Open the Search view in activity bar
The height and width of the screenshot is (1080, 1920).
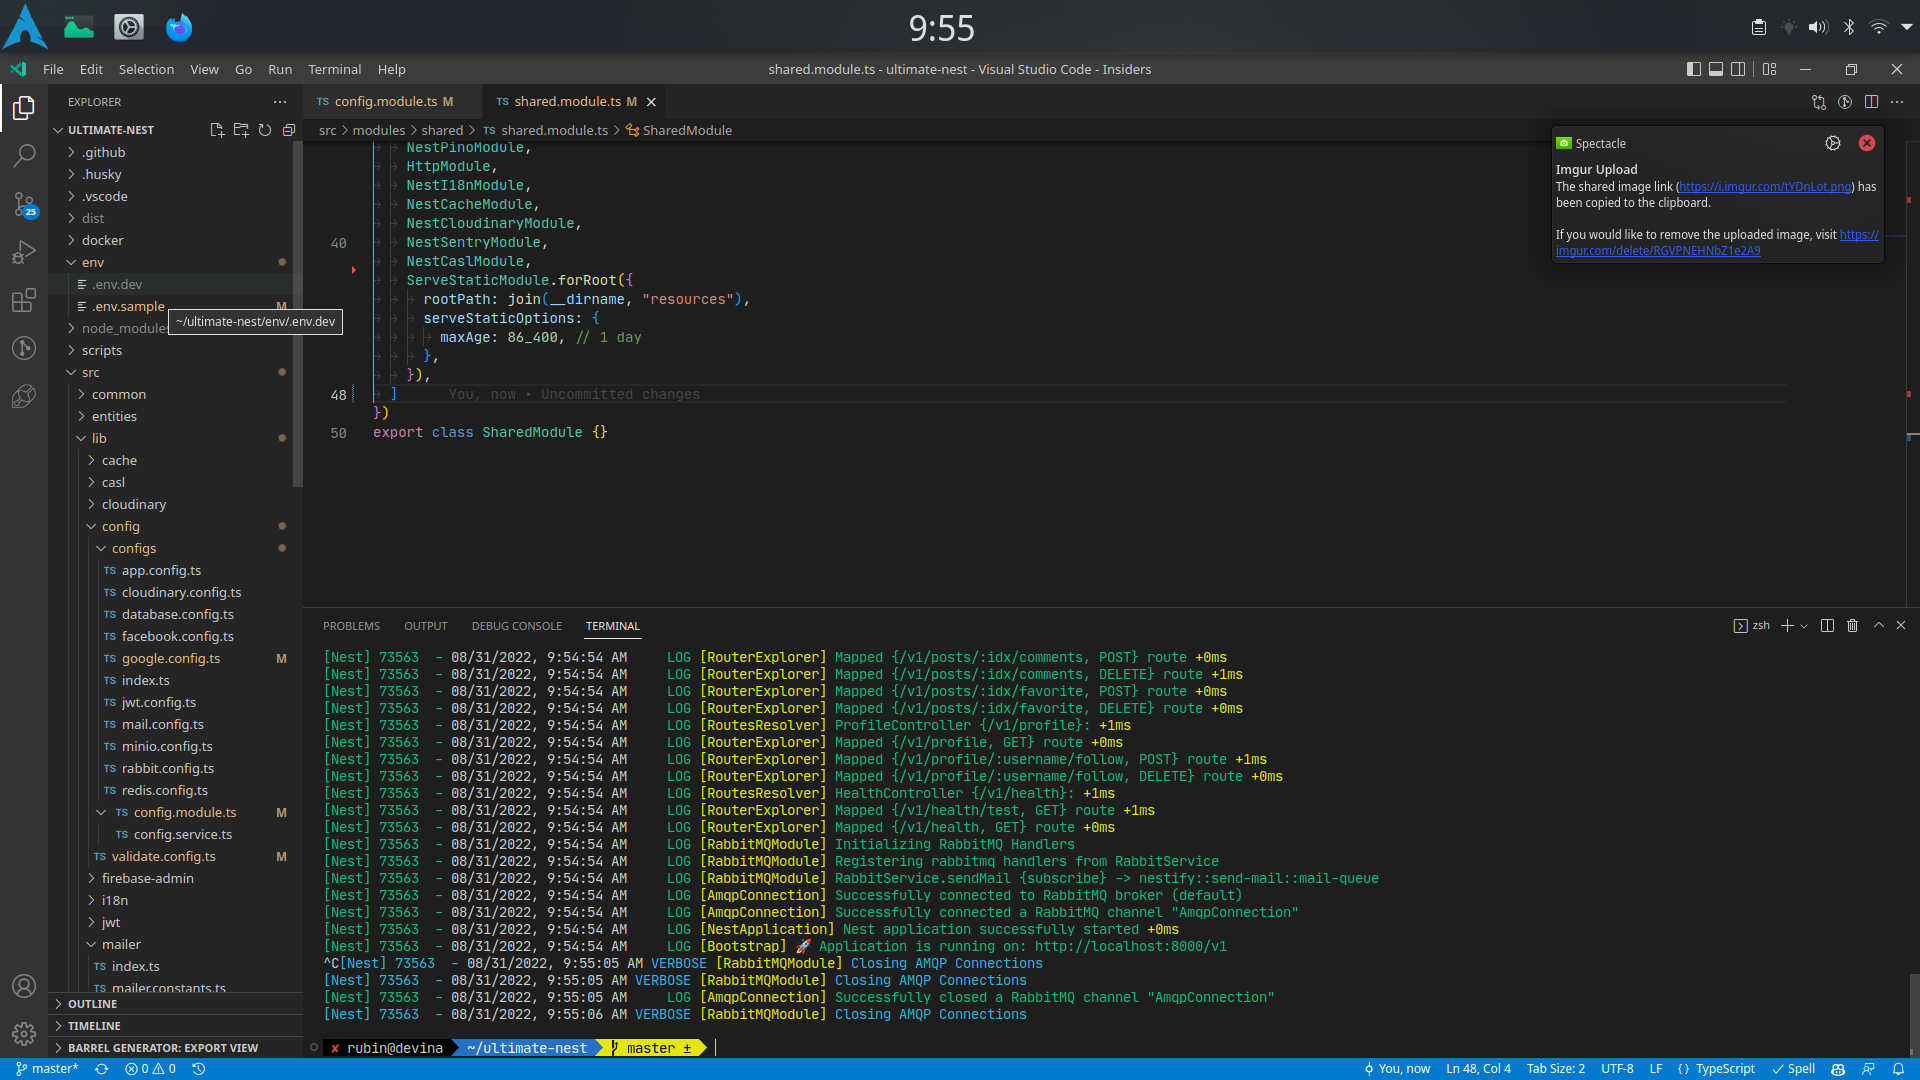coord(24,156)
